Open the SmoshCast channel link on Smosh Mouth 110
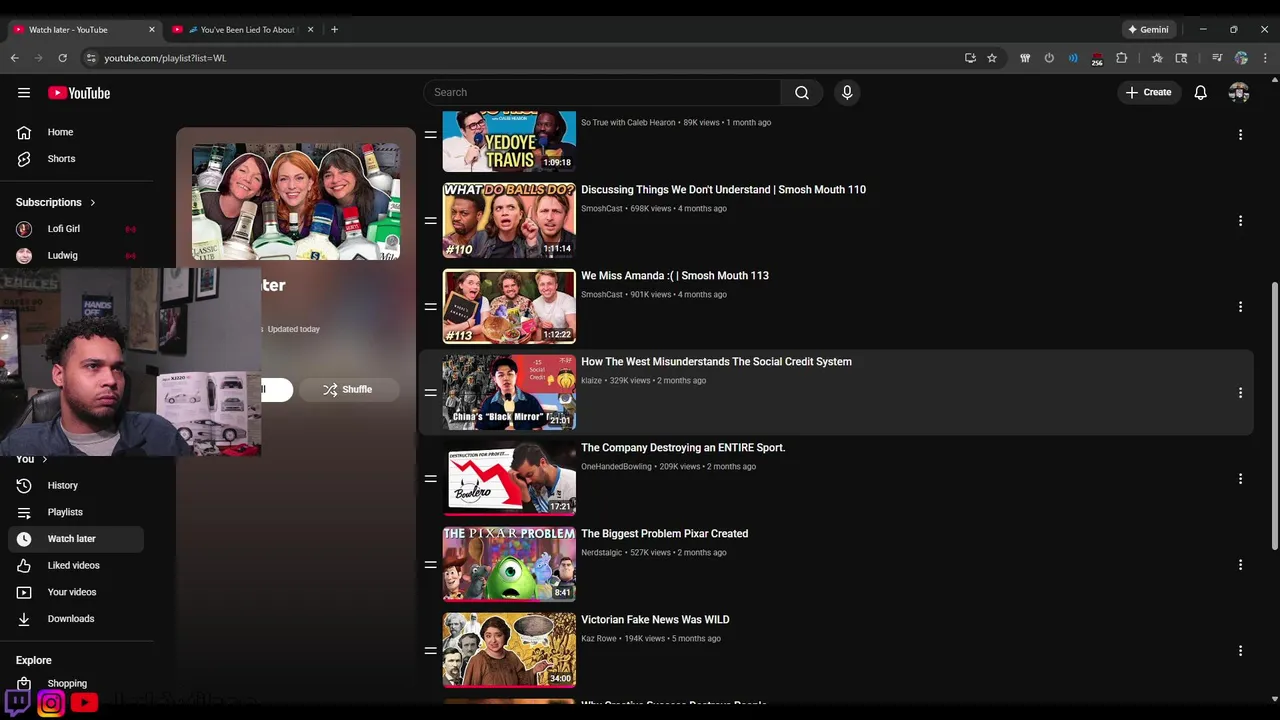Viewport: 1280px width, 720px height. click(x=602, y=209)
